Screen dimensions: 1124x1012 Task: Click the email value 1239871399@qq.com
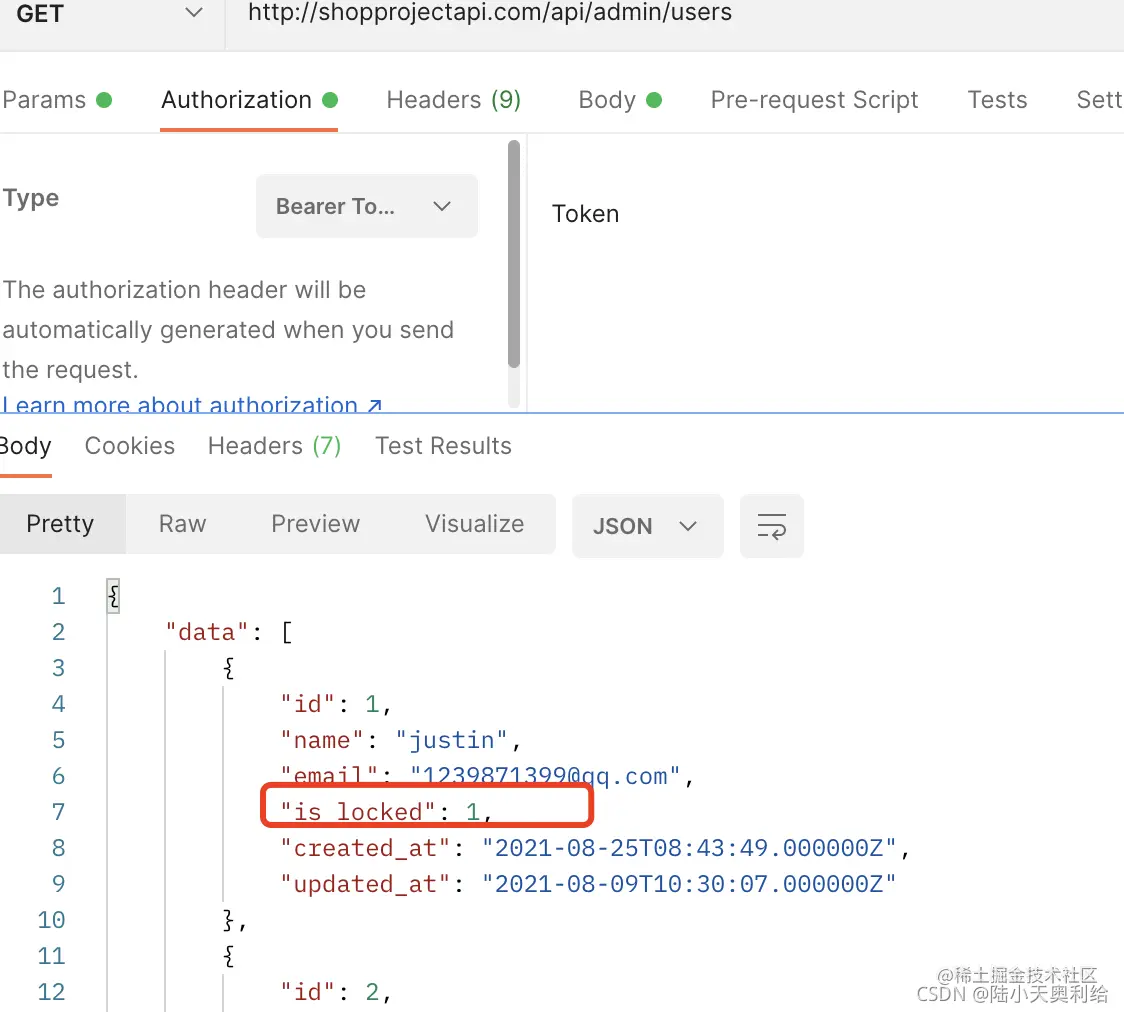point(545,775)
